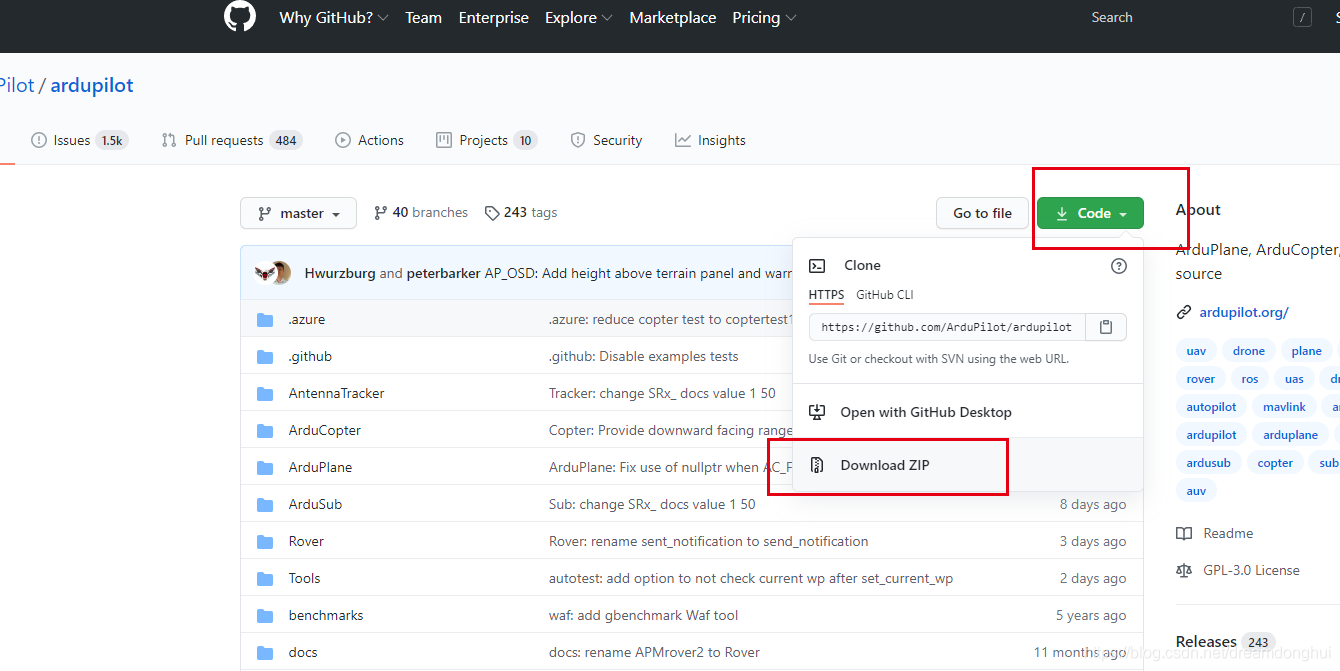Click the GitHub octocat logo
The image size is (1340, 671).
pyautogui.click(x=240, y=16)
